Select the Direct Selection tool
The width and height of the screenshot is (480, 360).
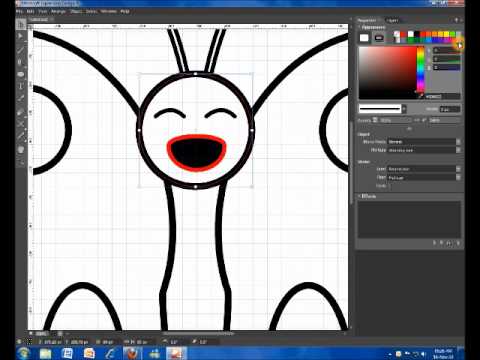tap(21, 36)
